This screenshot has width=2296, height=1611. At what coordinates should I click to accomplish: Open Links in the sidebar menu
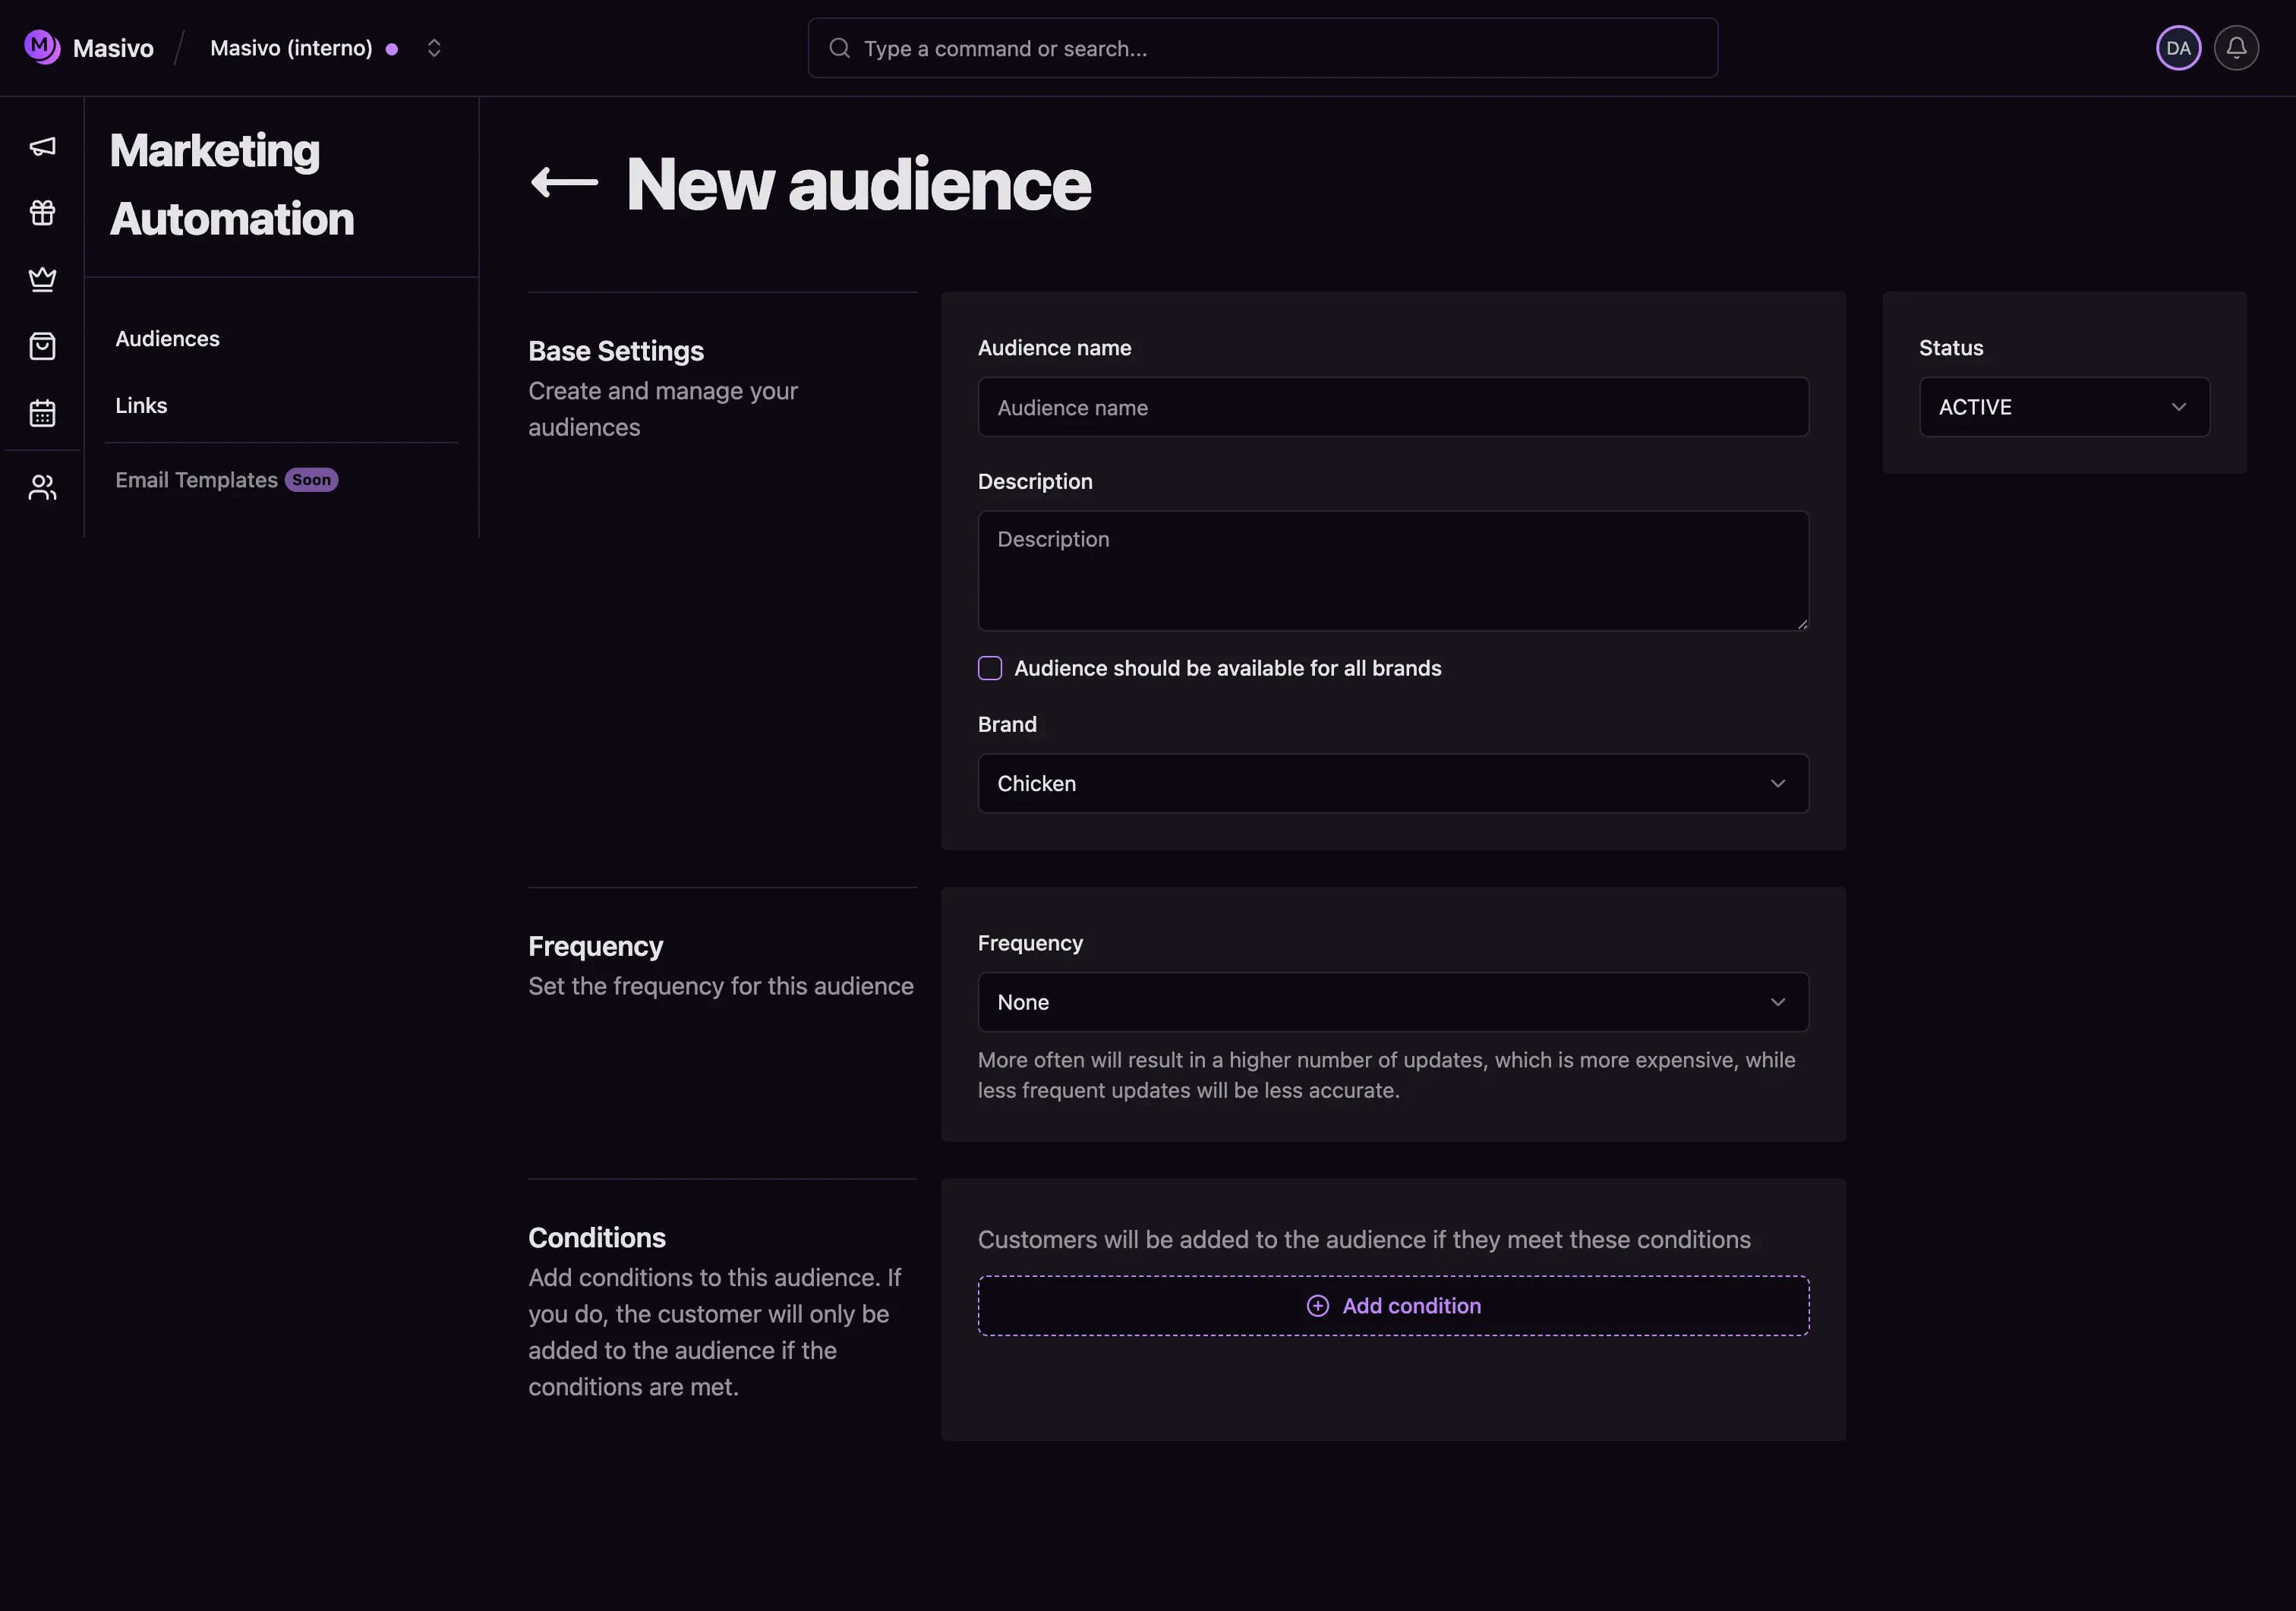(141, 406)
